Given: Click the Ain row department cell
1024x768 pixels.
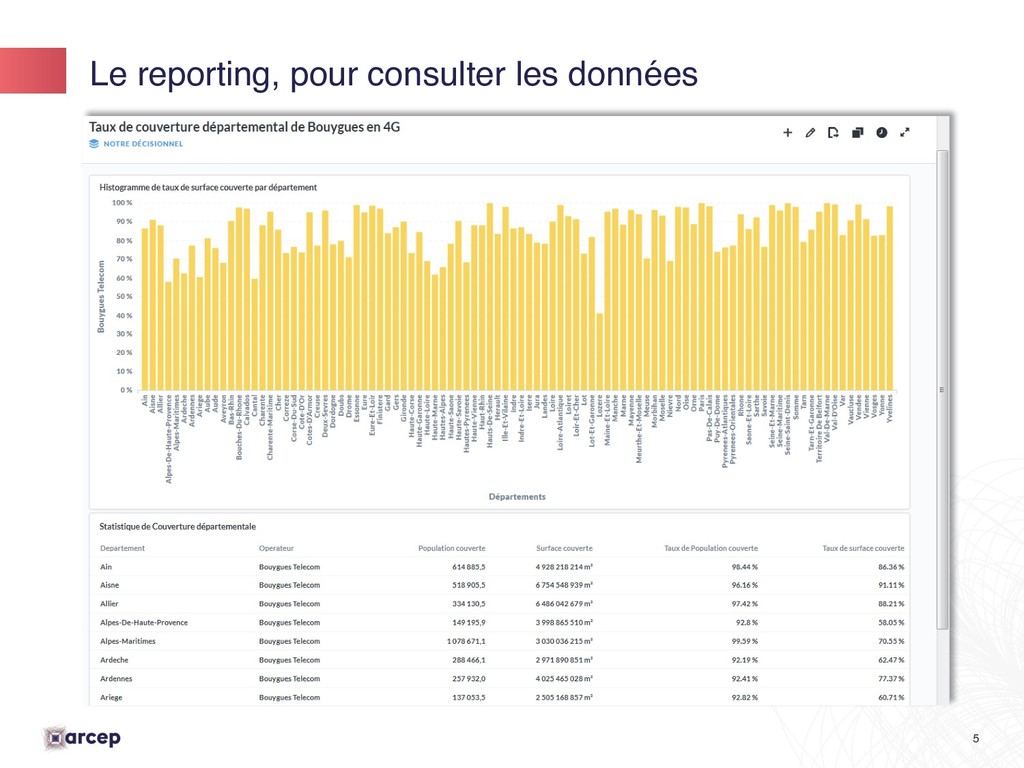Looking at the screenshot, I should click(x=106, y=567).
